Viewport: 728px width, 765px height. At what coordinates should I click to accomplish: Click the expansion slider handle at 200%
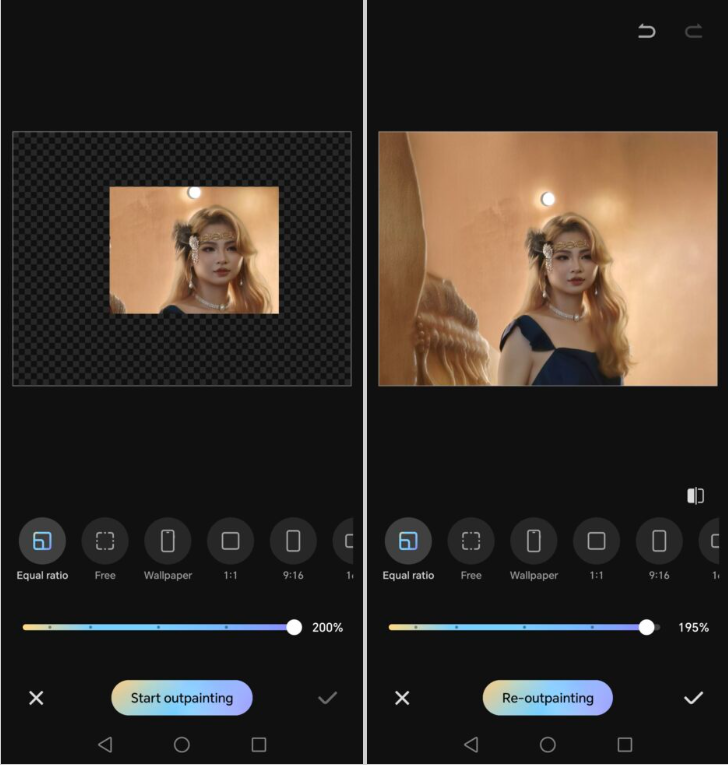click(x=294, y=627)
